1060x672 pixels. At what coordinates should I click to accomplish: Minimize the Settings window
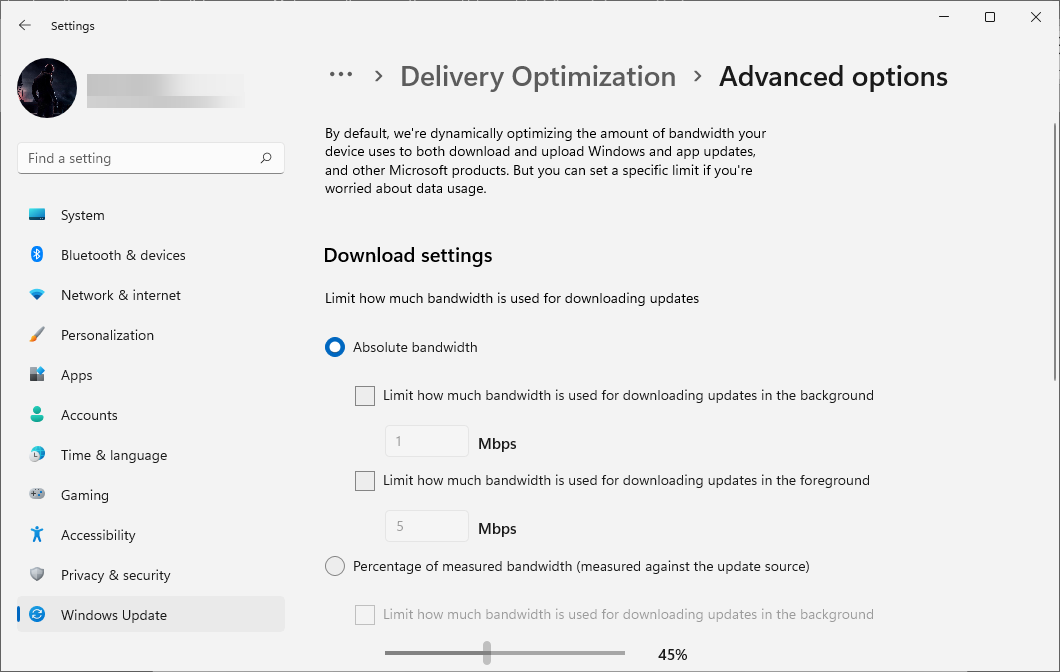point(944,17)
